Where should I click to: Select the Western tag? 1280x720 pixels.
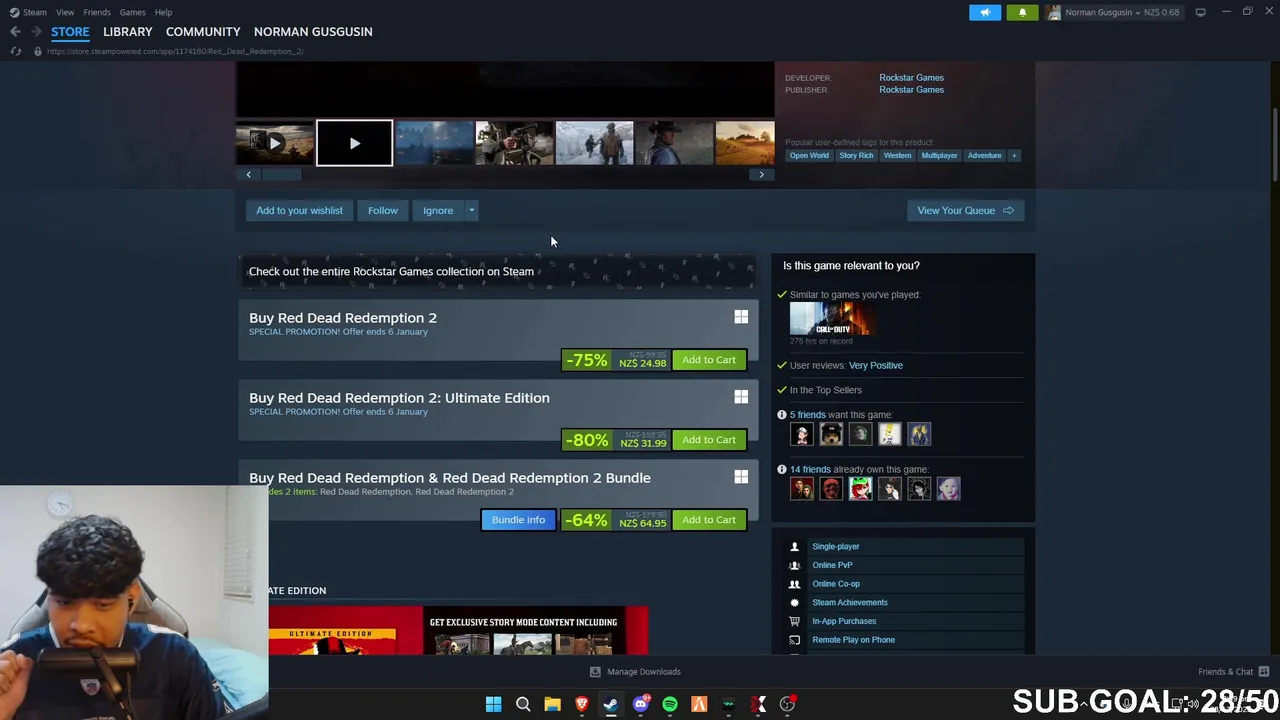tap(897, 155)
